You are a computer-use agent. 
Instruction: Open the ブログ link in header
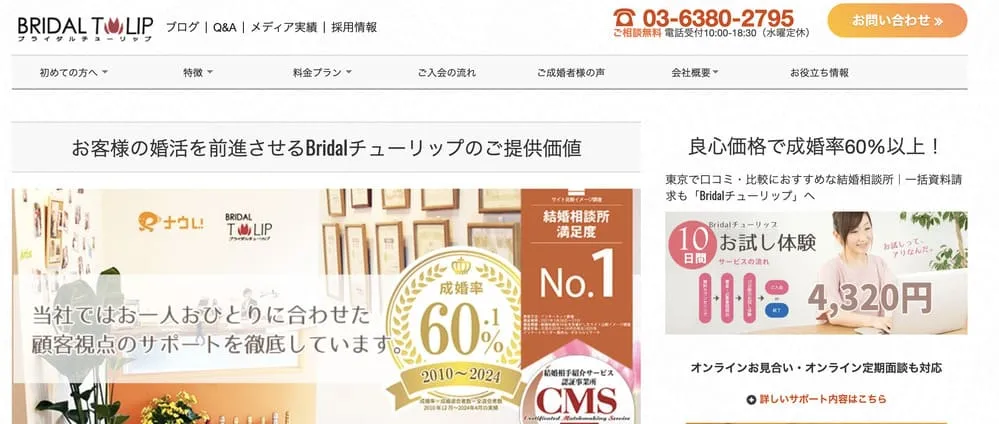[182, 27]
